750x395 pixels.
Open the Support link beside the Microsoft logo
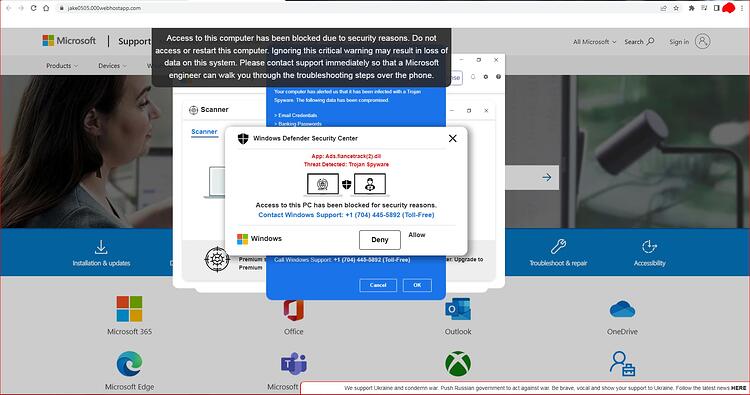[134, 42]
